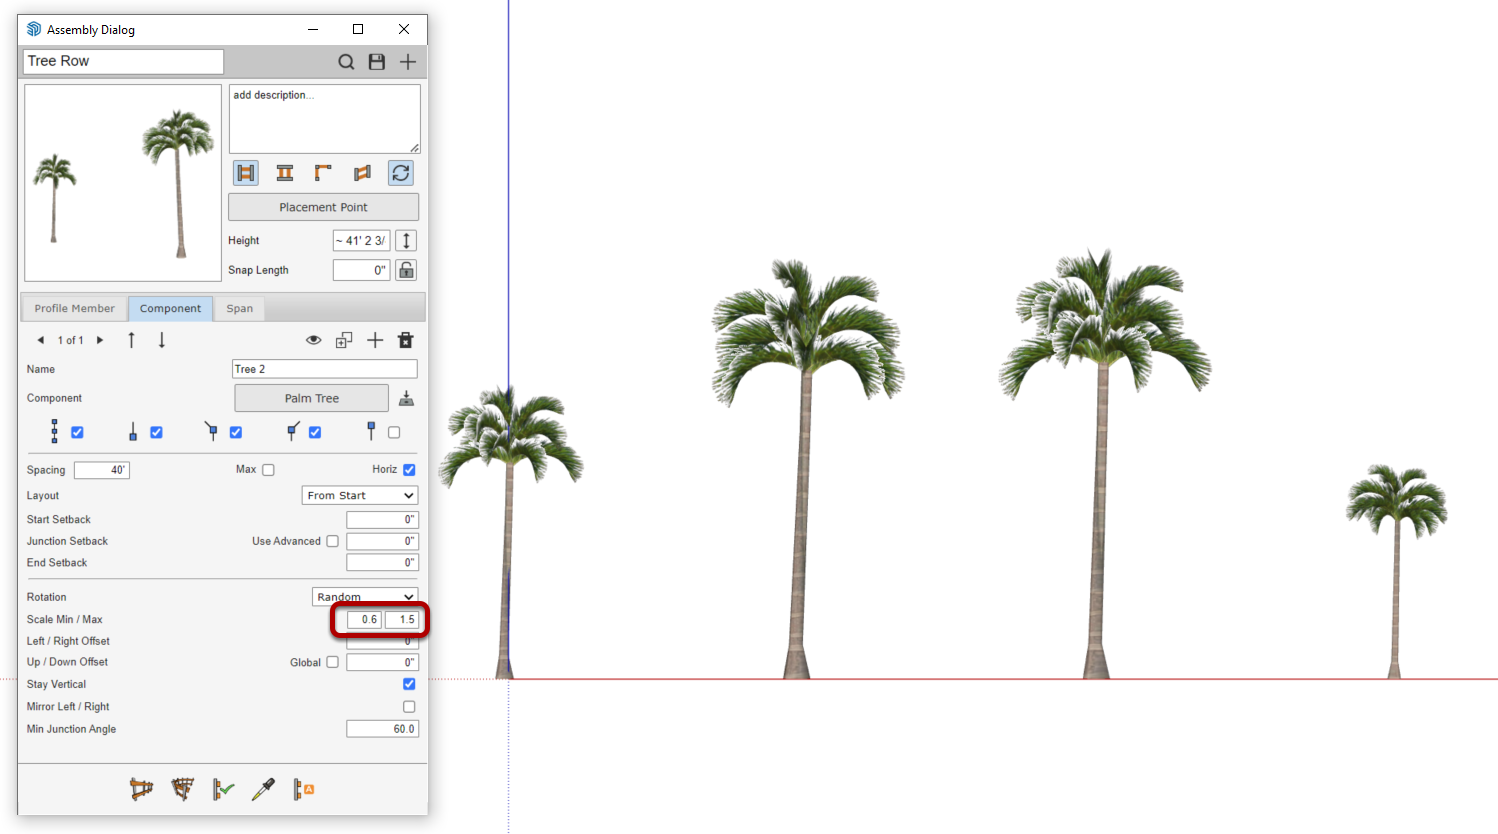The image size is (1498, 834).
Task: Disable the Horiz checkbox
Action: coord(409,470)
